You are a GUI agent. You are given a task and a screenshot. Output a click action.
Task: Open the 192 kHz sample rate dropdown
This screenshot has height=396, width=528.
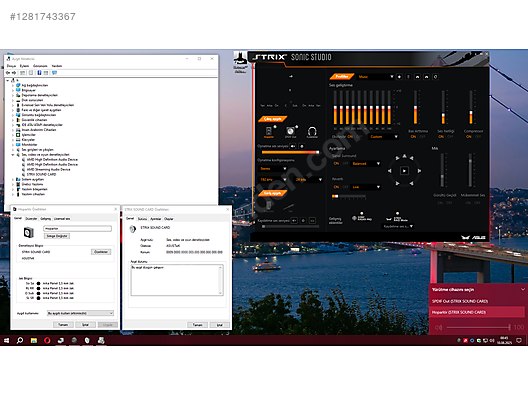273,180
